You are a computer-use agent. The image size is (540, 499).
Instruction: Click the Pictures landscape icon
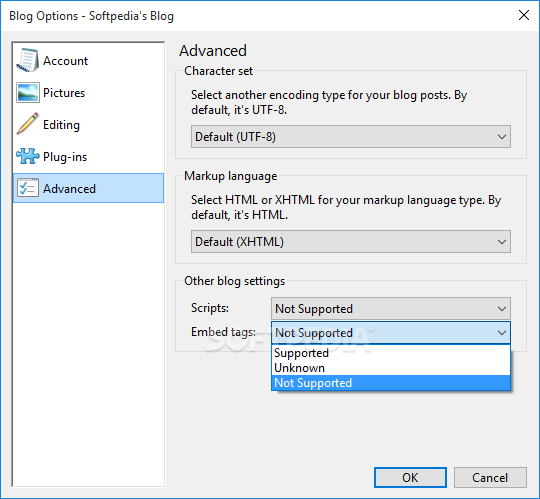(x=28, y=92)
